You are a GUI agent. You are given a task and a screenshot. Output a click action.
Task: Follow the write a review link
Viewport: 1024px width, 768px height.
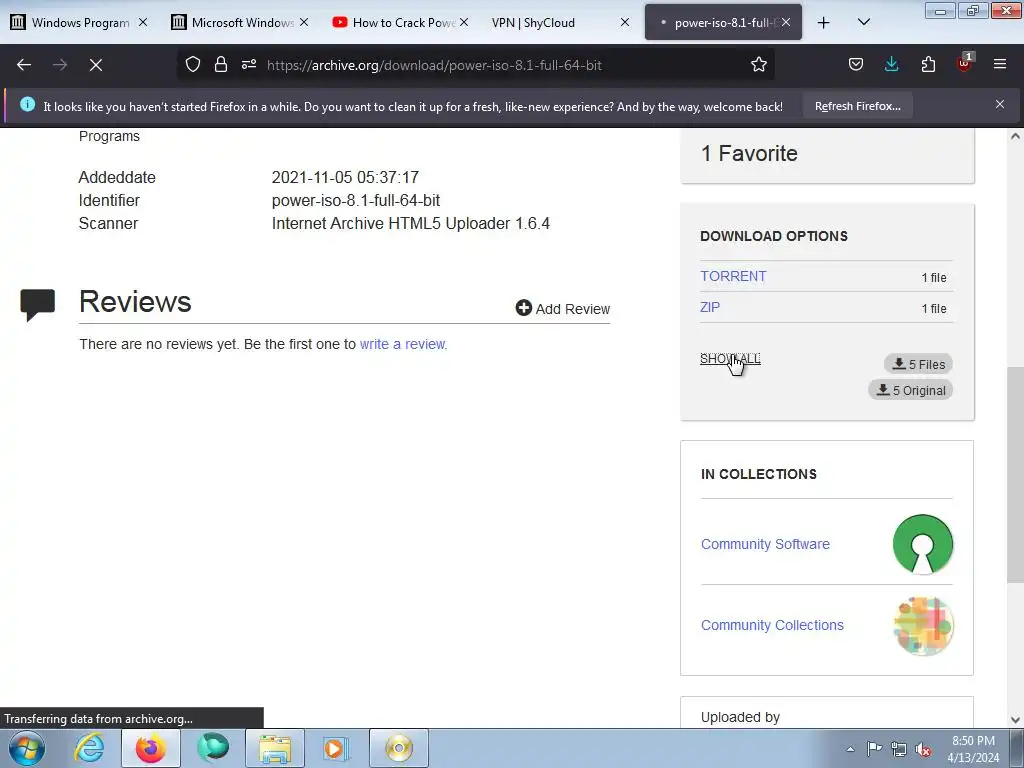[x=404, y=344]
